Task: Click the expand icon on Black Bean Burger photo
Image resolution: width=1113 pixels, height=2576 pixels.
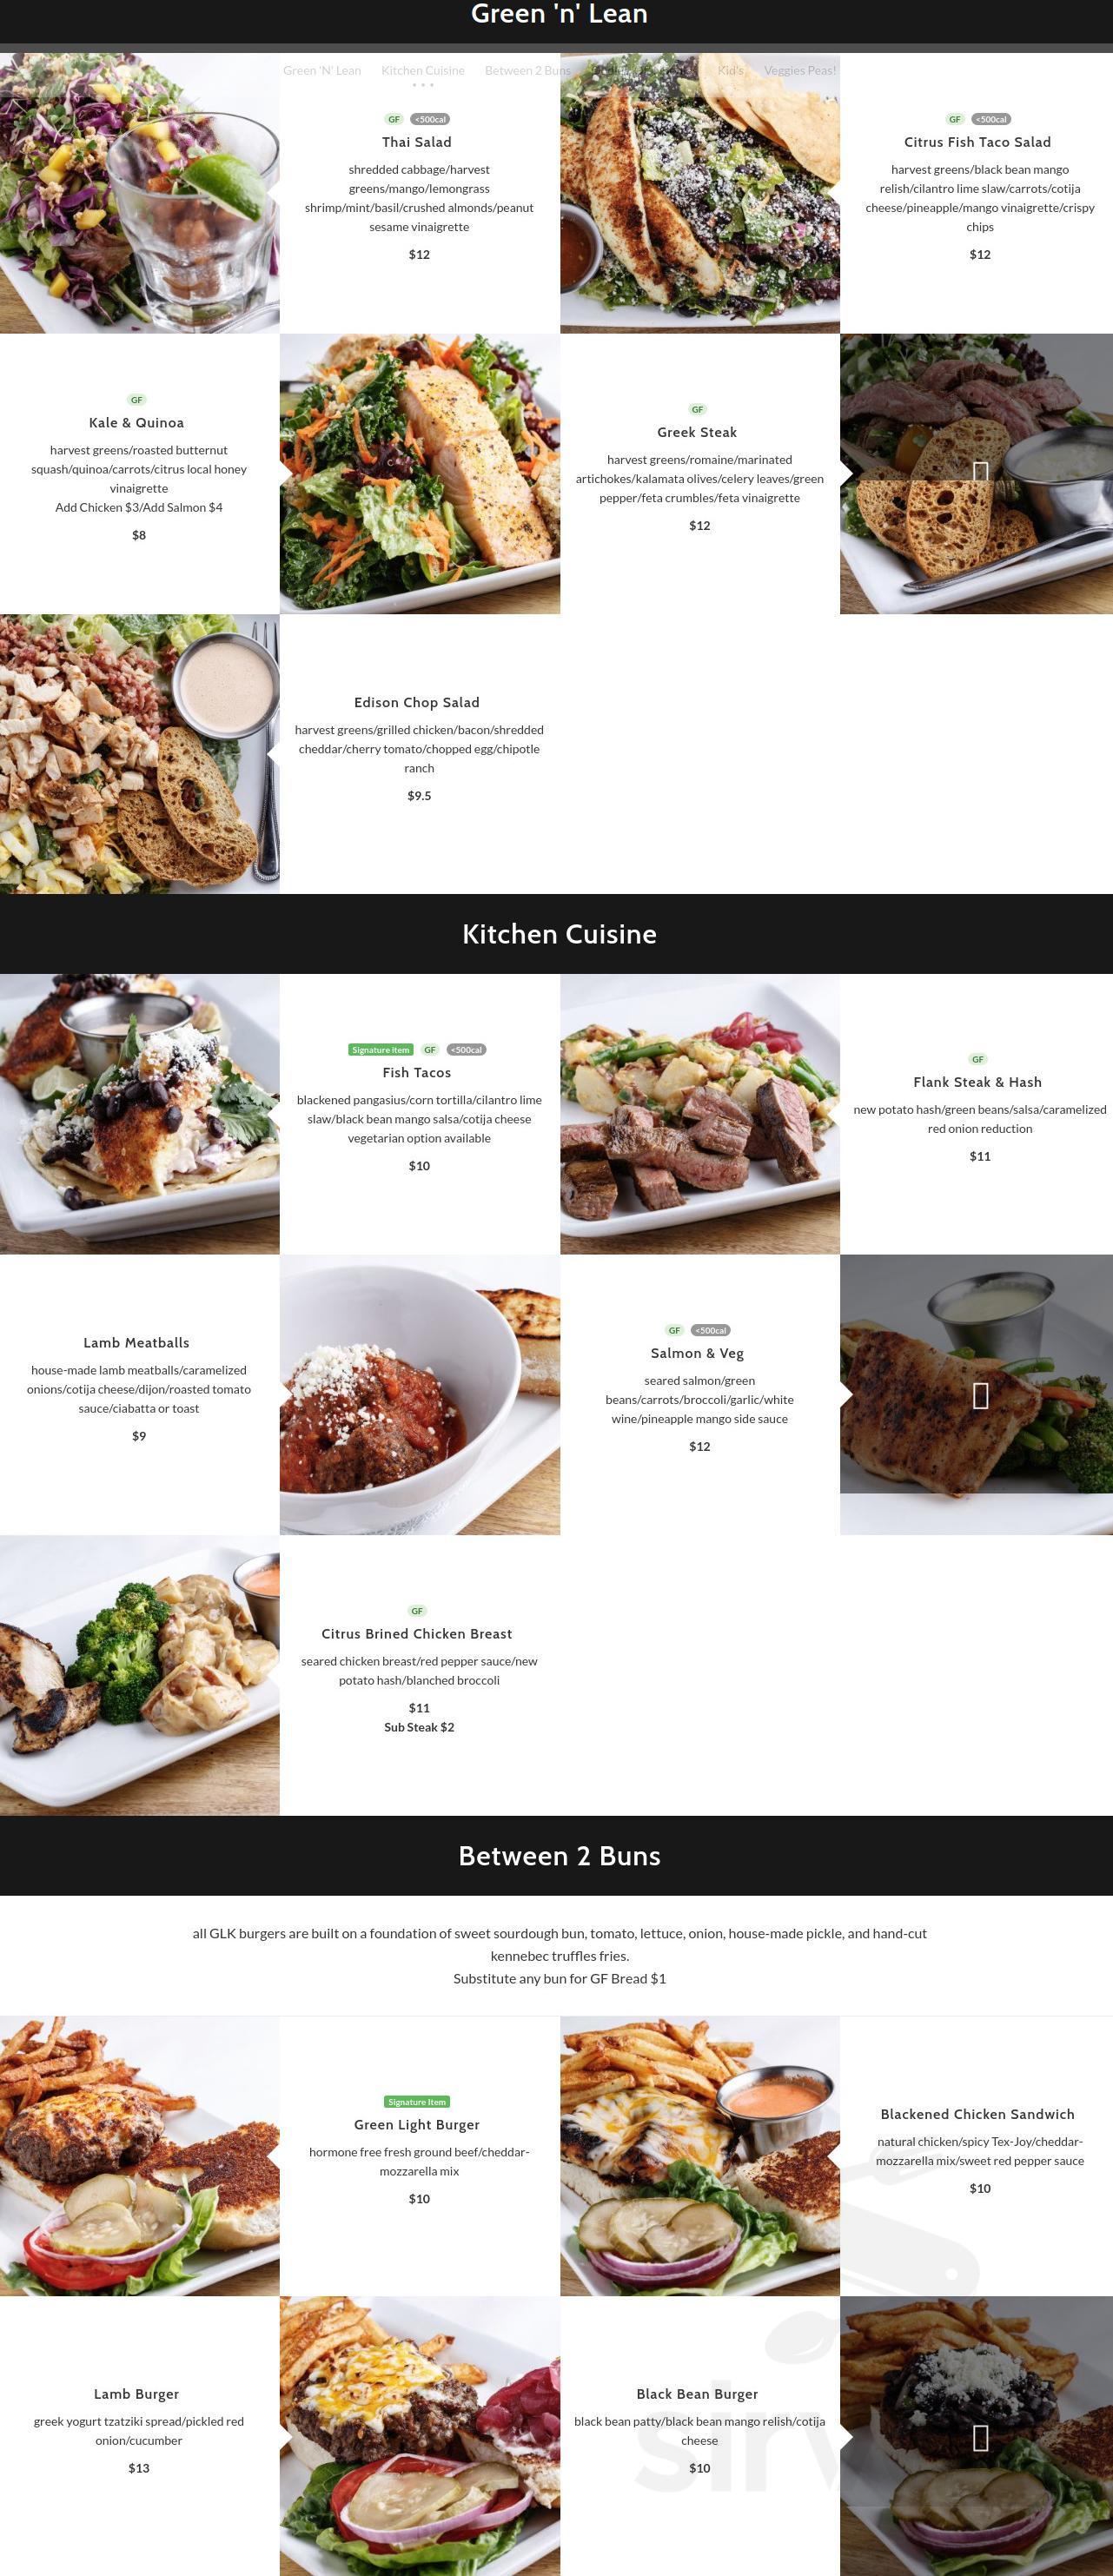Action: (980, 2437)
